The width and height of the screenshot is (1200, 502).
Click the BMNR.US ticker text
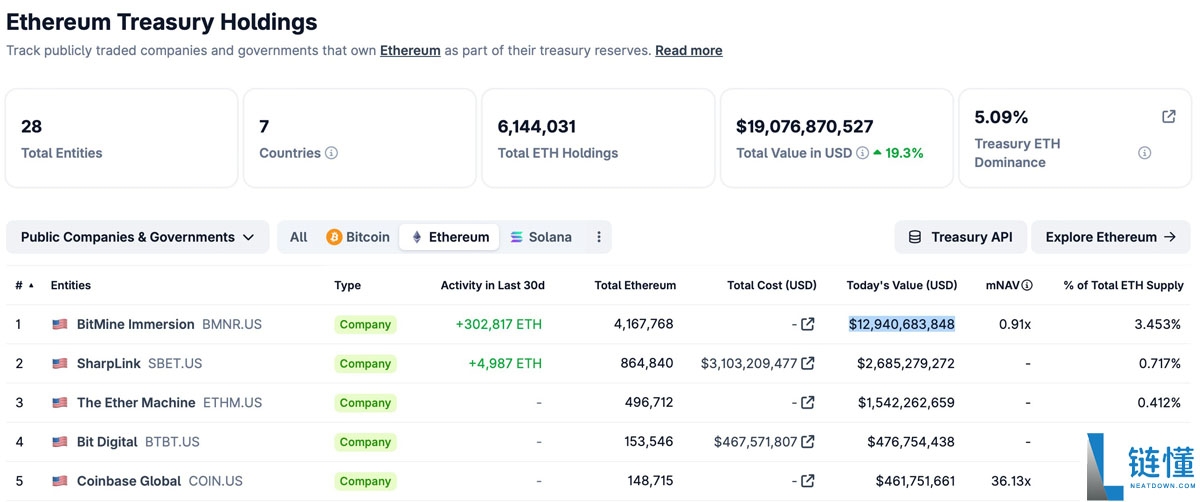pyautogui.click(x=232, y=324)
